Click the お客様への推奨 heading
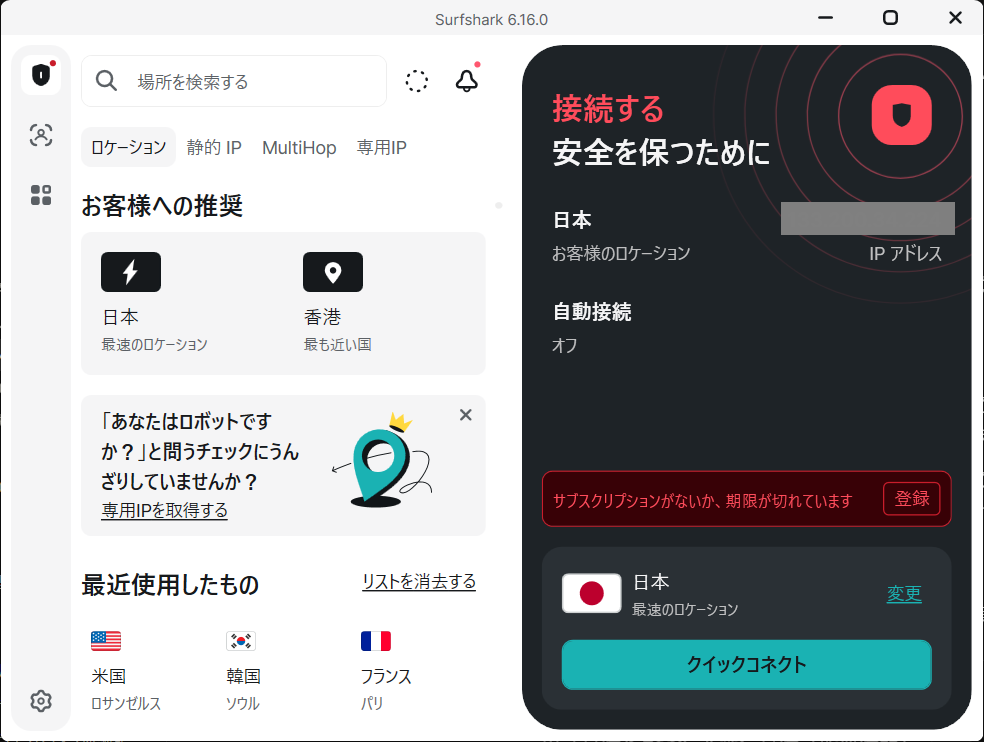 click(x=162, y=206)
